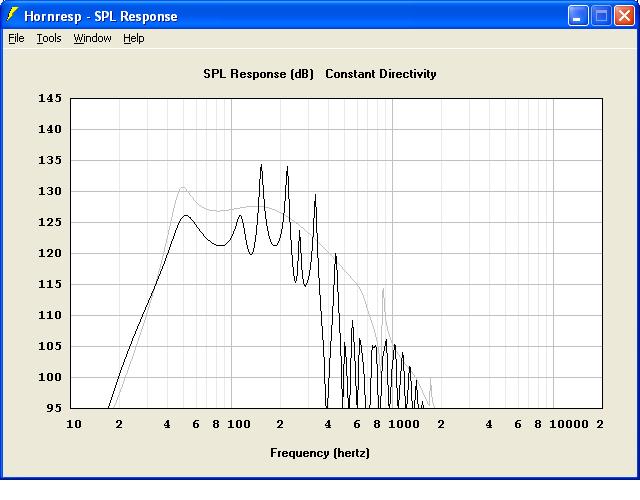640x500 pixels.
Task: Click the 1000 label on frequency axis
Action: pyautogui.click(x=404, y=424)
